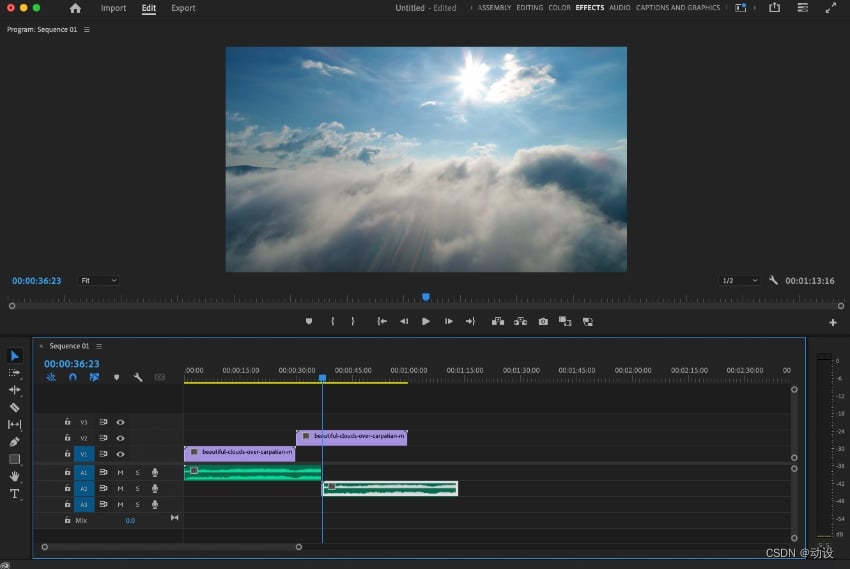The image size is (850, 569).
Task: Toggle V2 track visibility eye
Action: [x=120, y=438]
